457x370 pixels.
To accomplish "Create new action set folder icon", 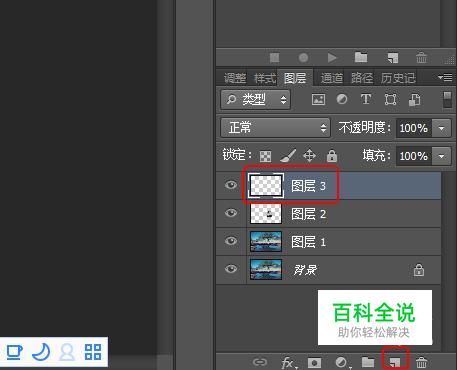I will 361,57.
